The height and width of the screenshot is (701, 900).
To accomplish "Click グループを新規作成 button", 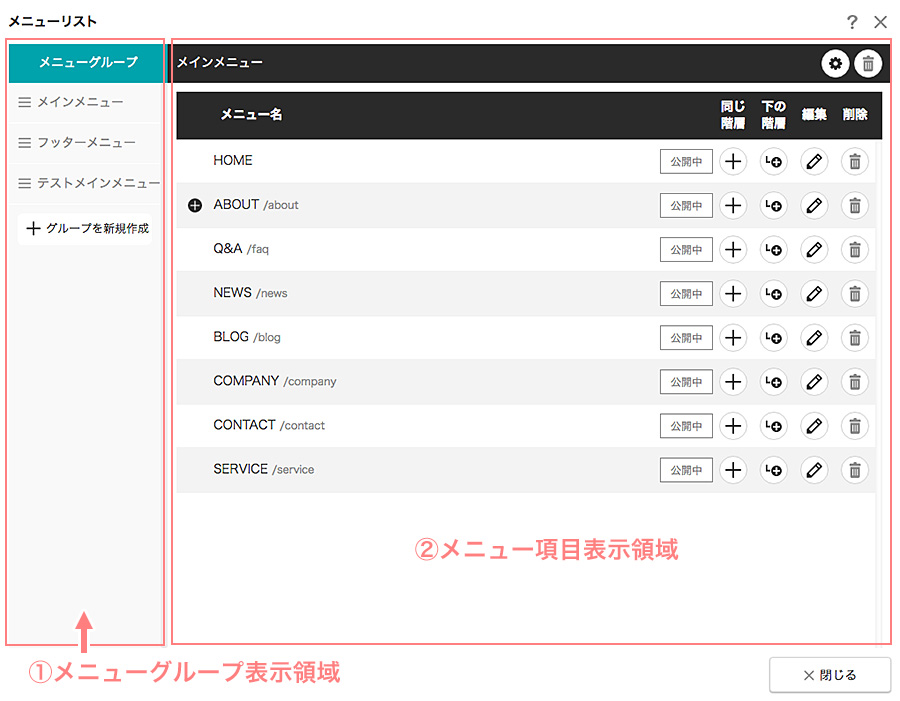I will click(x=86, y=228).
